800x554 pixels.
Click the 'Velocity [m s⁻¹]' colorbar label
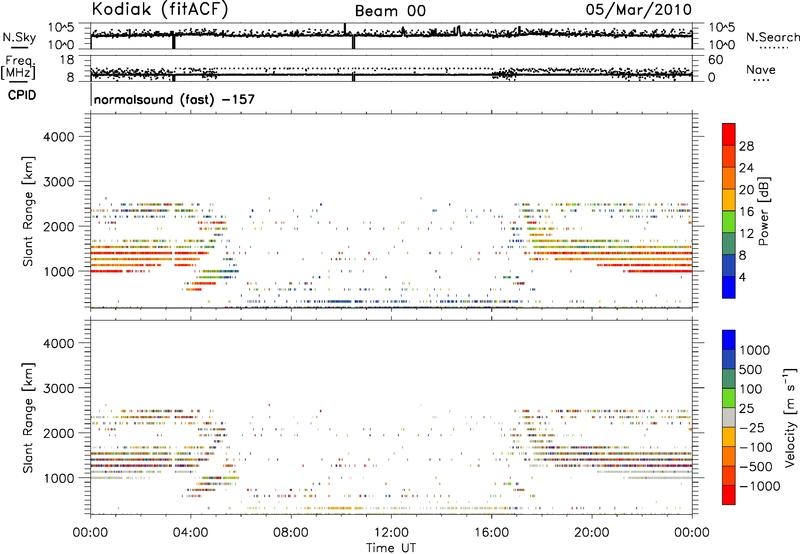tap(790, 417)
